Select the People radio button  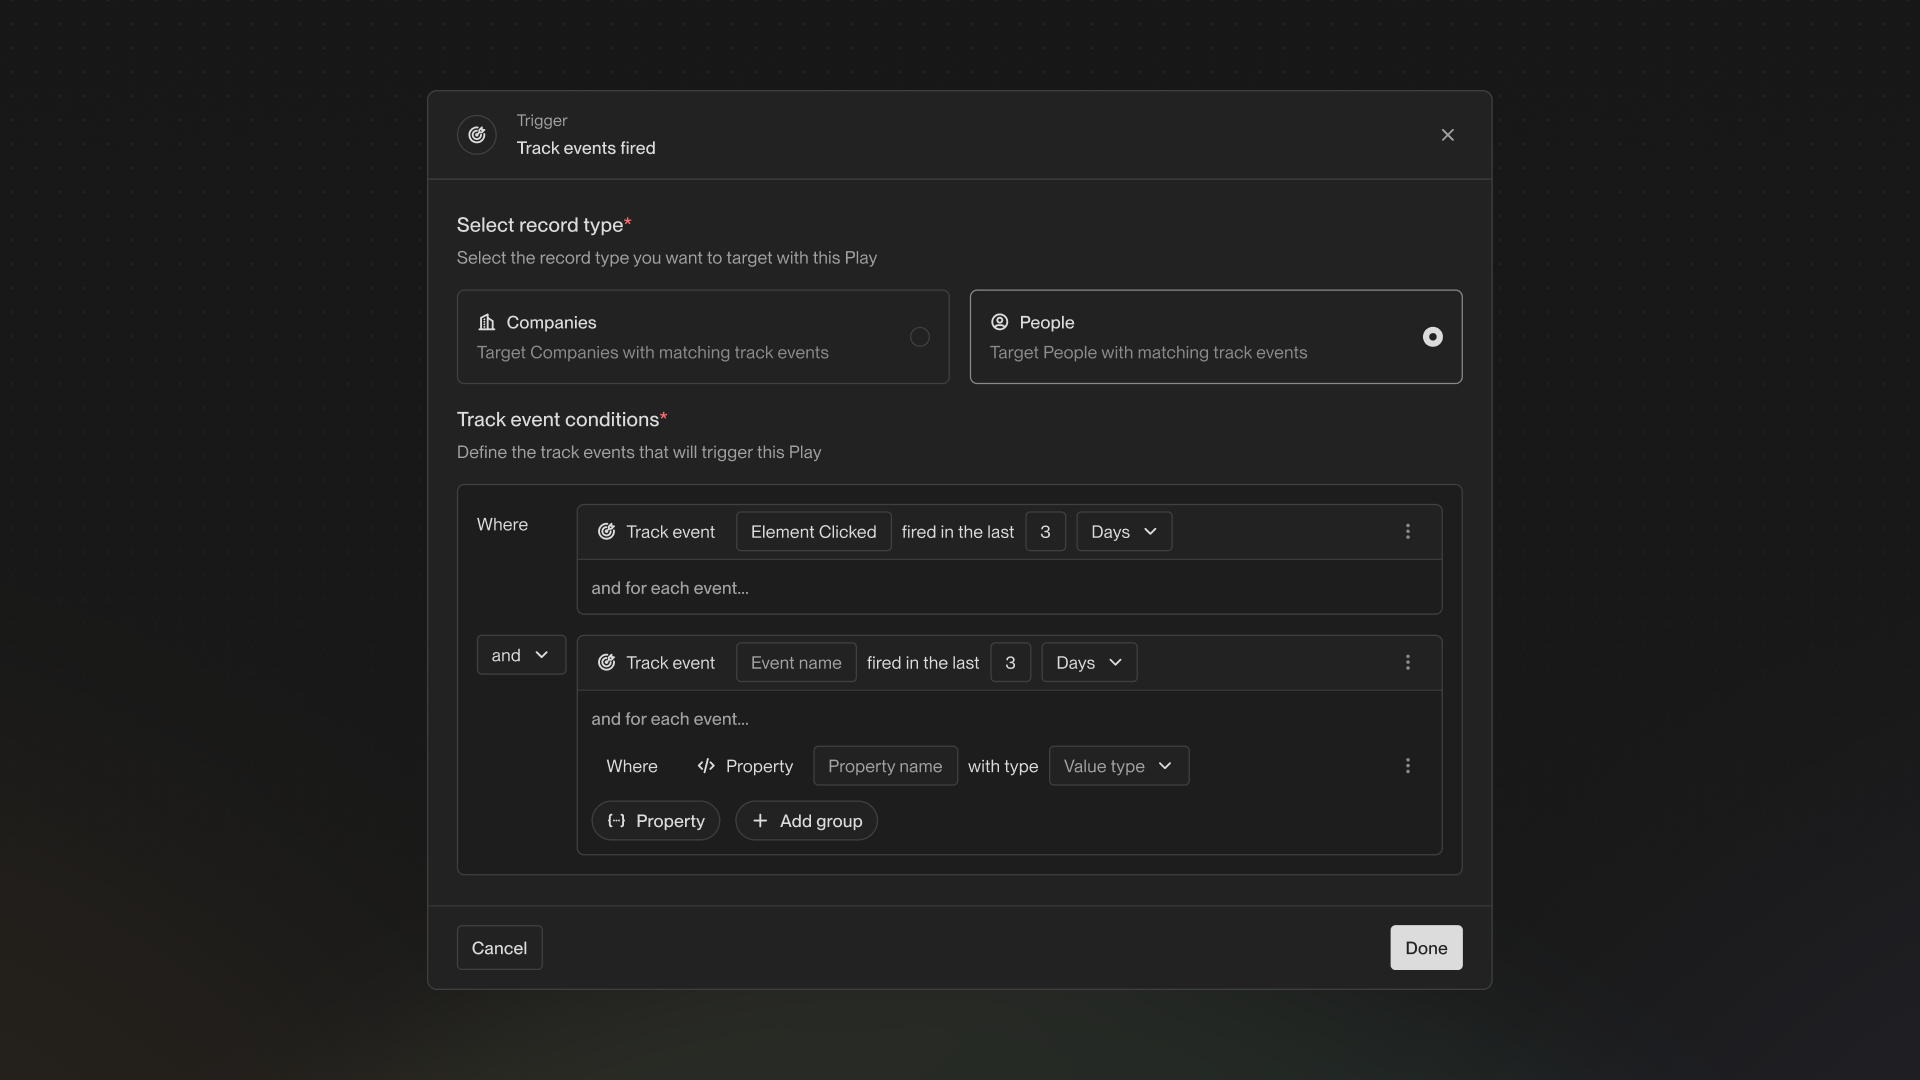coord(1432,337)
